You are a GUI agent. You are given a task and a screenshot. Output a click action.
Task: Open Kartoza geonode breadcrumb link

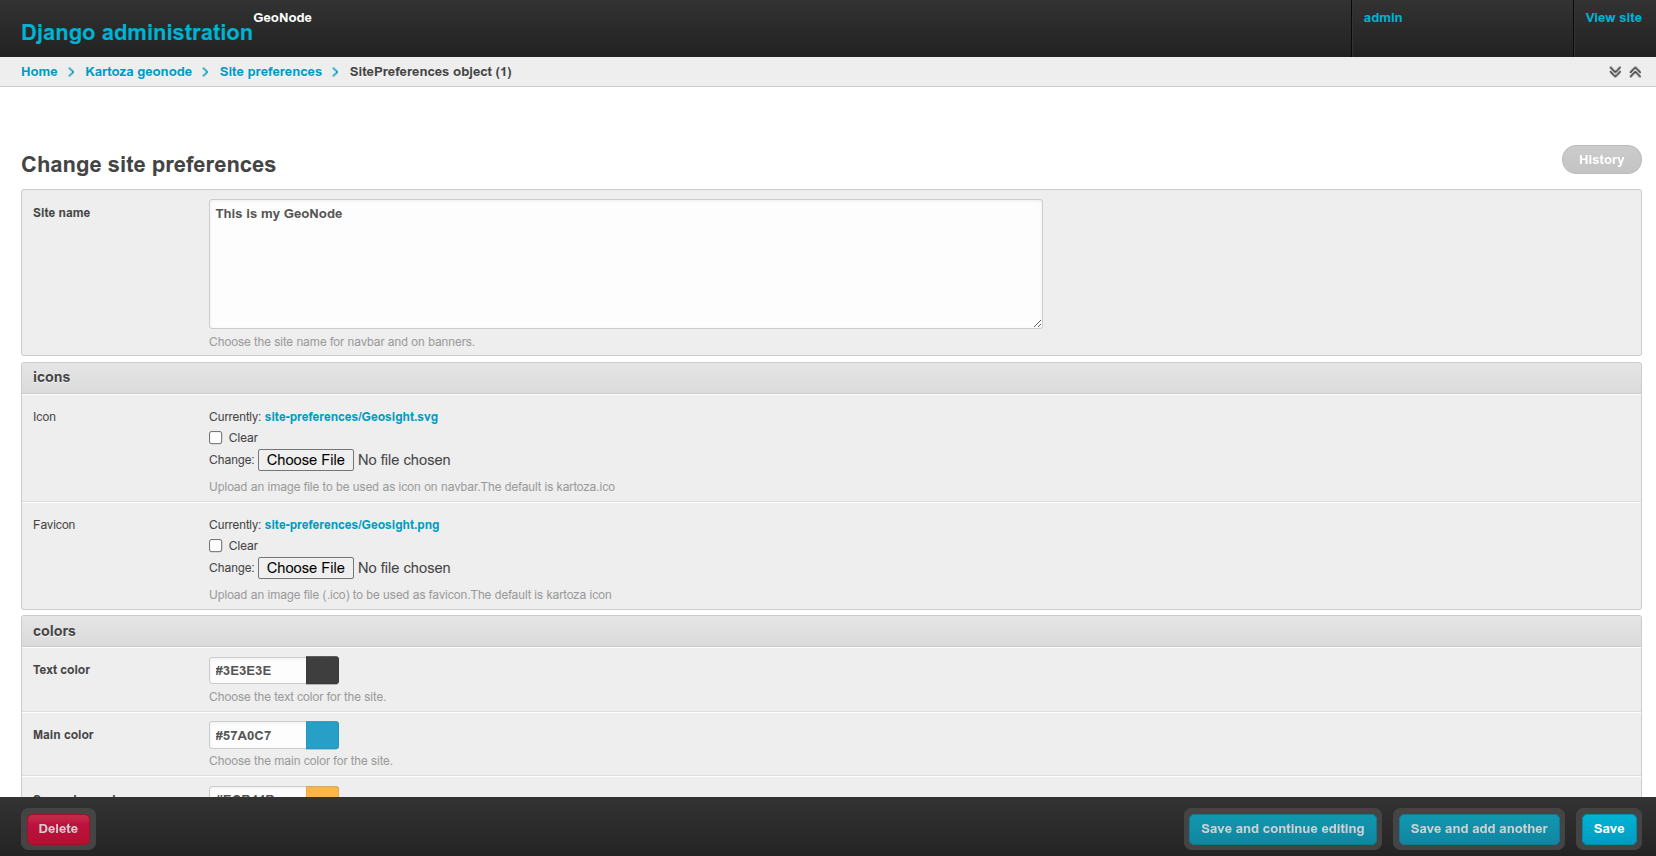[138, 72]
